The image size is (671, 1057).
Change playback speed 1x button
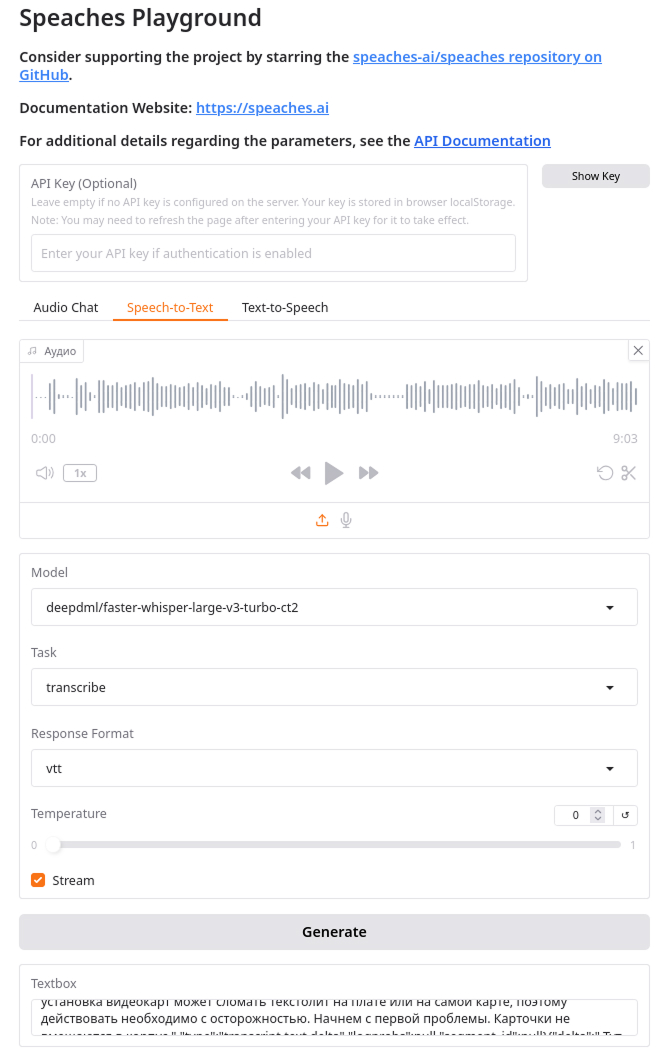coord(80,473)
